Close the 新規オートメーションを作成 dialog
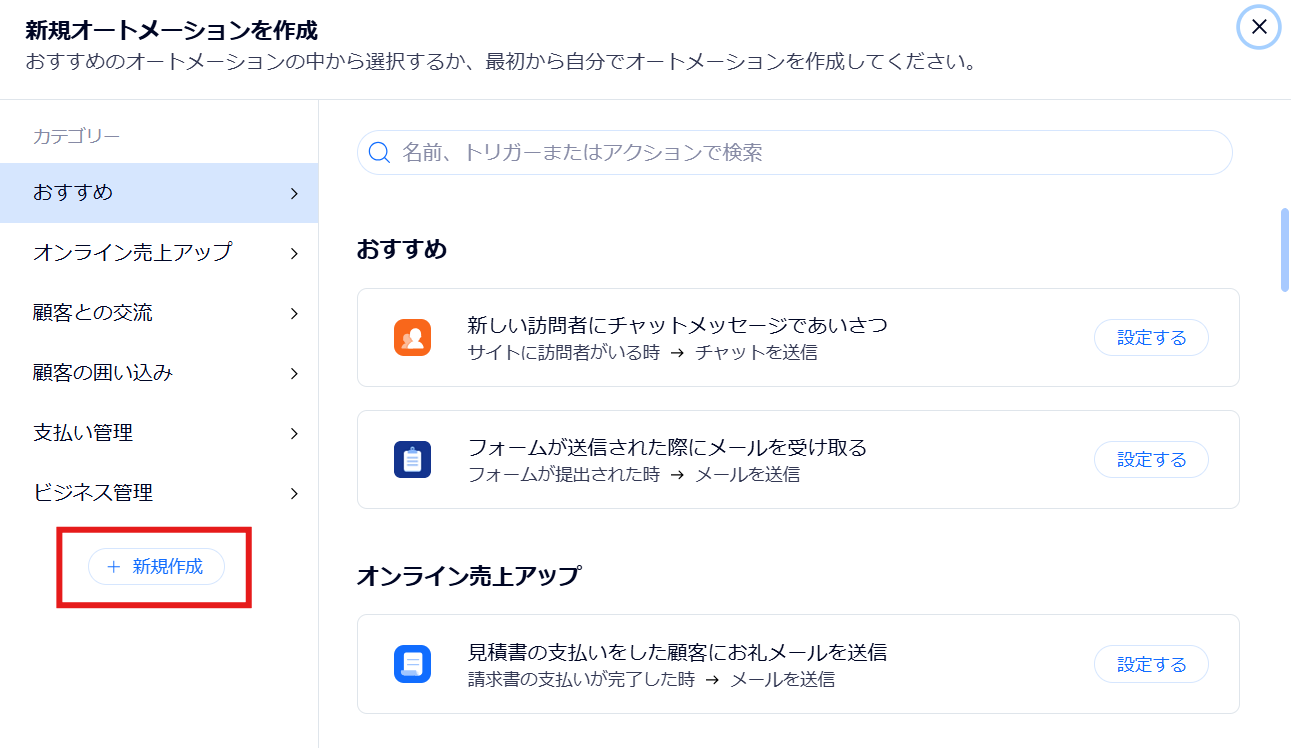Image resolution: width=1291 pixels, height=748 pixels. 1259,27
